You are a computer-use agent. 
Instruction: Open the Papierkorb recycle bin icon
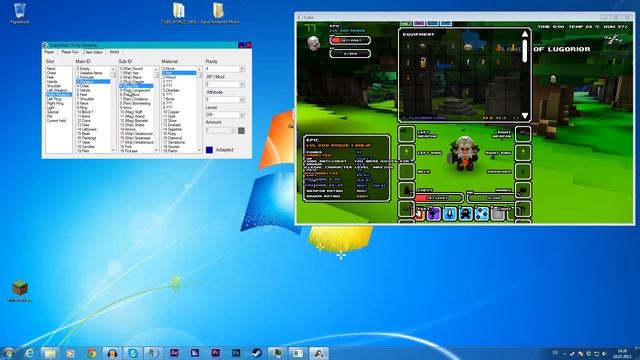(20, 13)
